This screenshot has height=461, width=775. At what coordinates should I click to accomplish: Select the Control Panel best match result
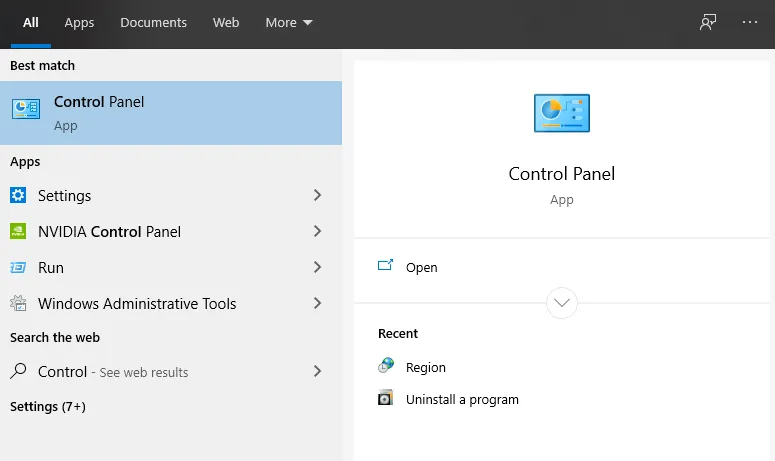(171, 113)
